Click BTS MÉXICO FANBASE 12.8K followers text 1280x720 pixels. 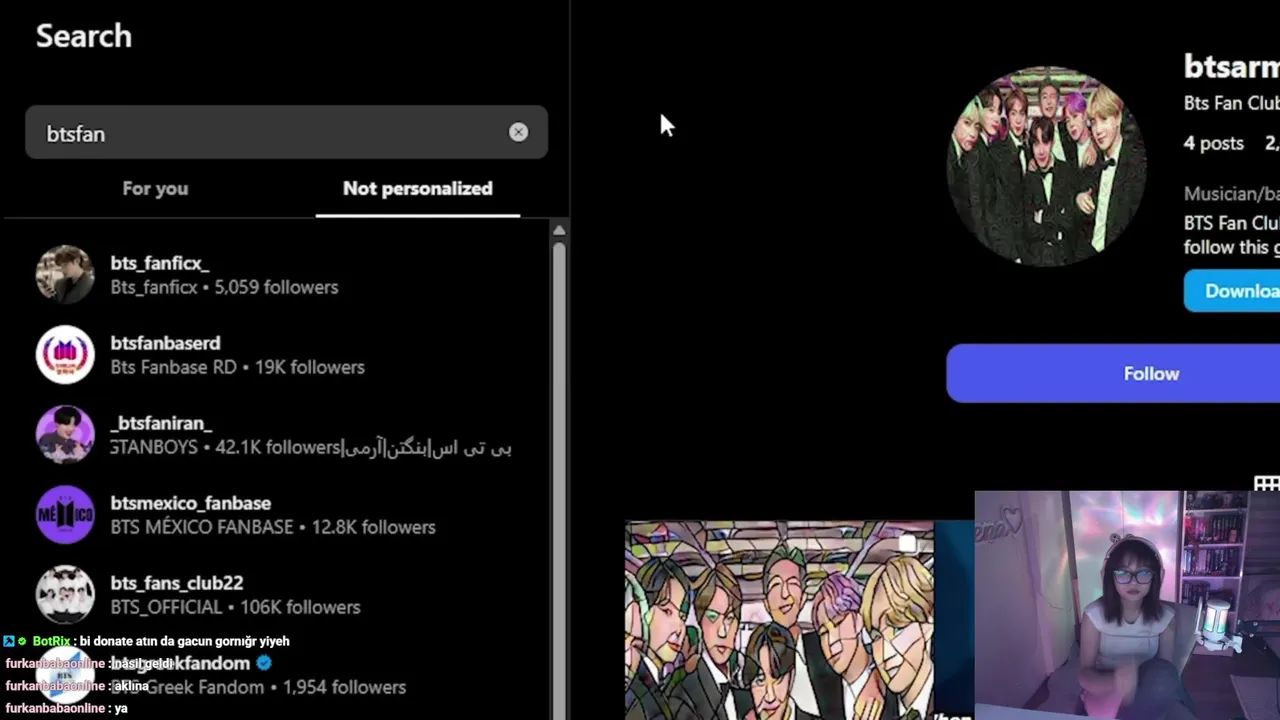pos(273,527)
